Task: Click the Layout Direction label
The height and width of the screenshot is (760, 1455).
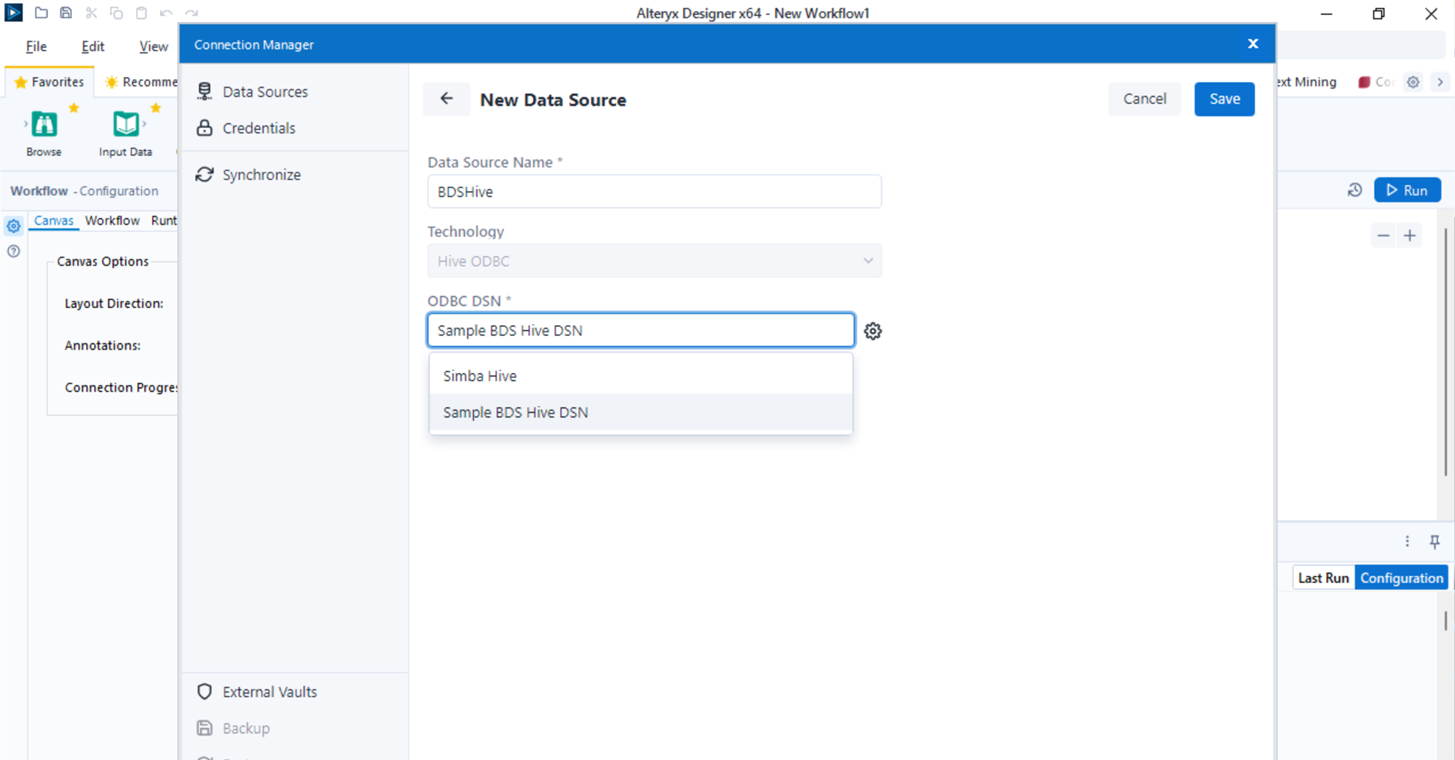Action: pyautogui.click(x=114, y=303)
